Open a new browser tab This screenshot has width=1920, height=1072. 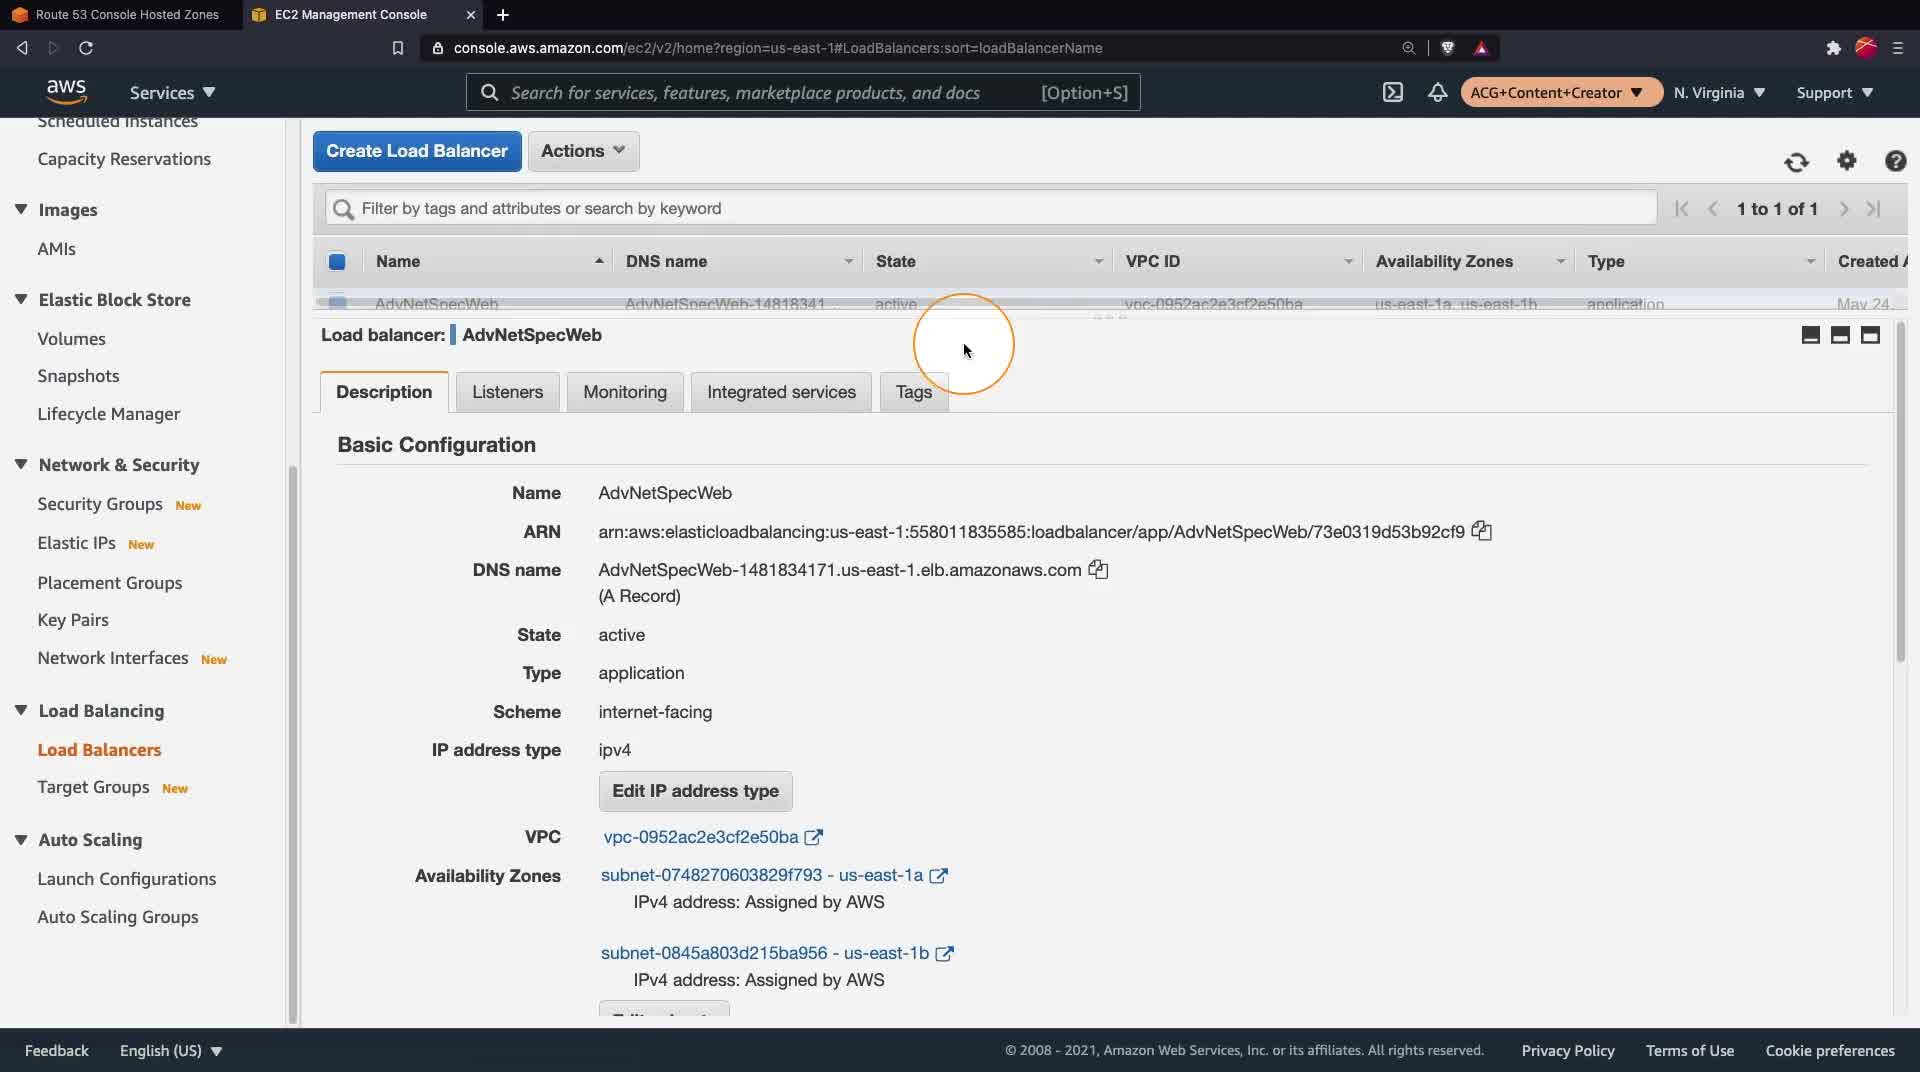tap(503, 15)
